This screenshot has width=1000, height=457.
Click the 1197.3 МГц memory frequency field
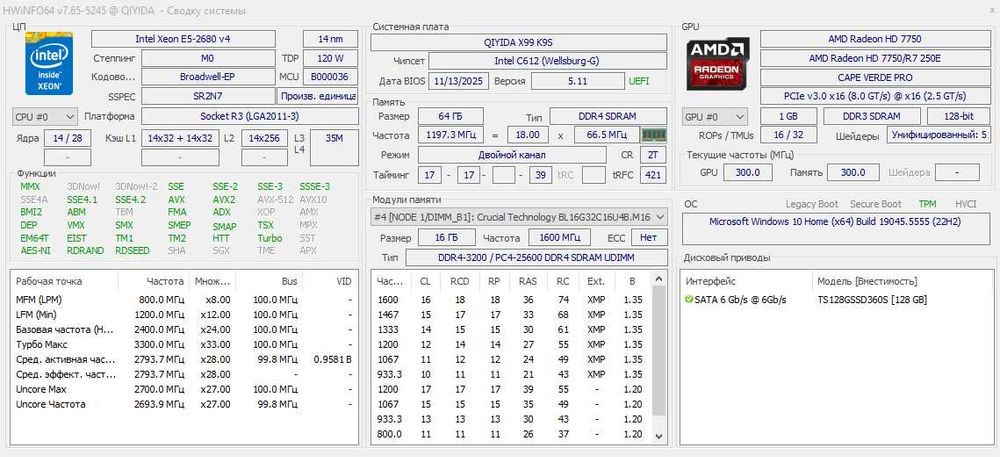[450, 135]
